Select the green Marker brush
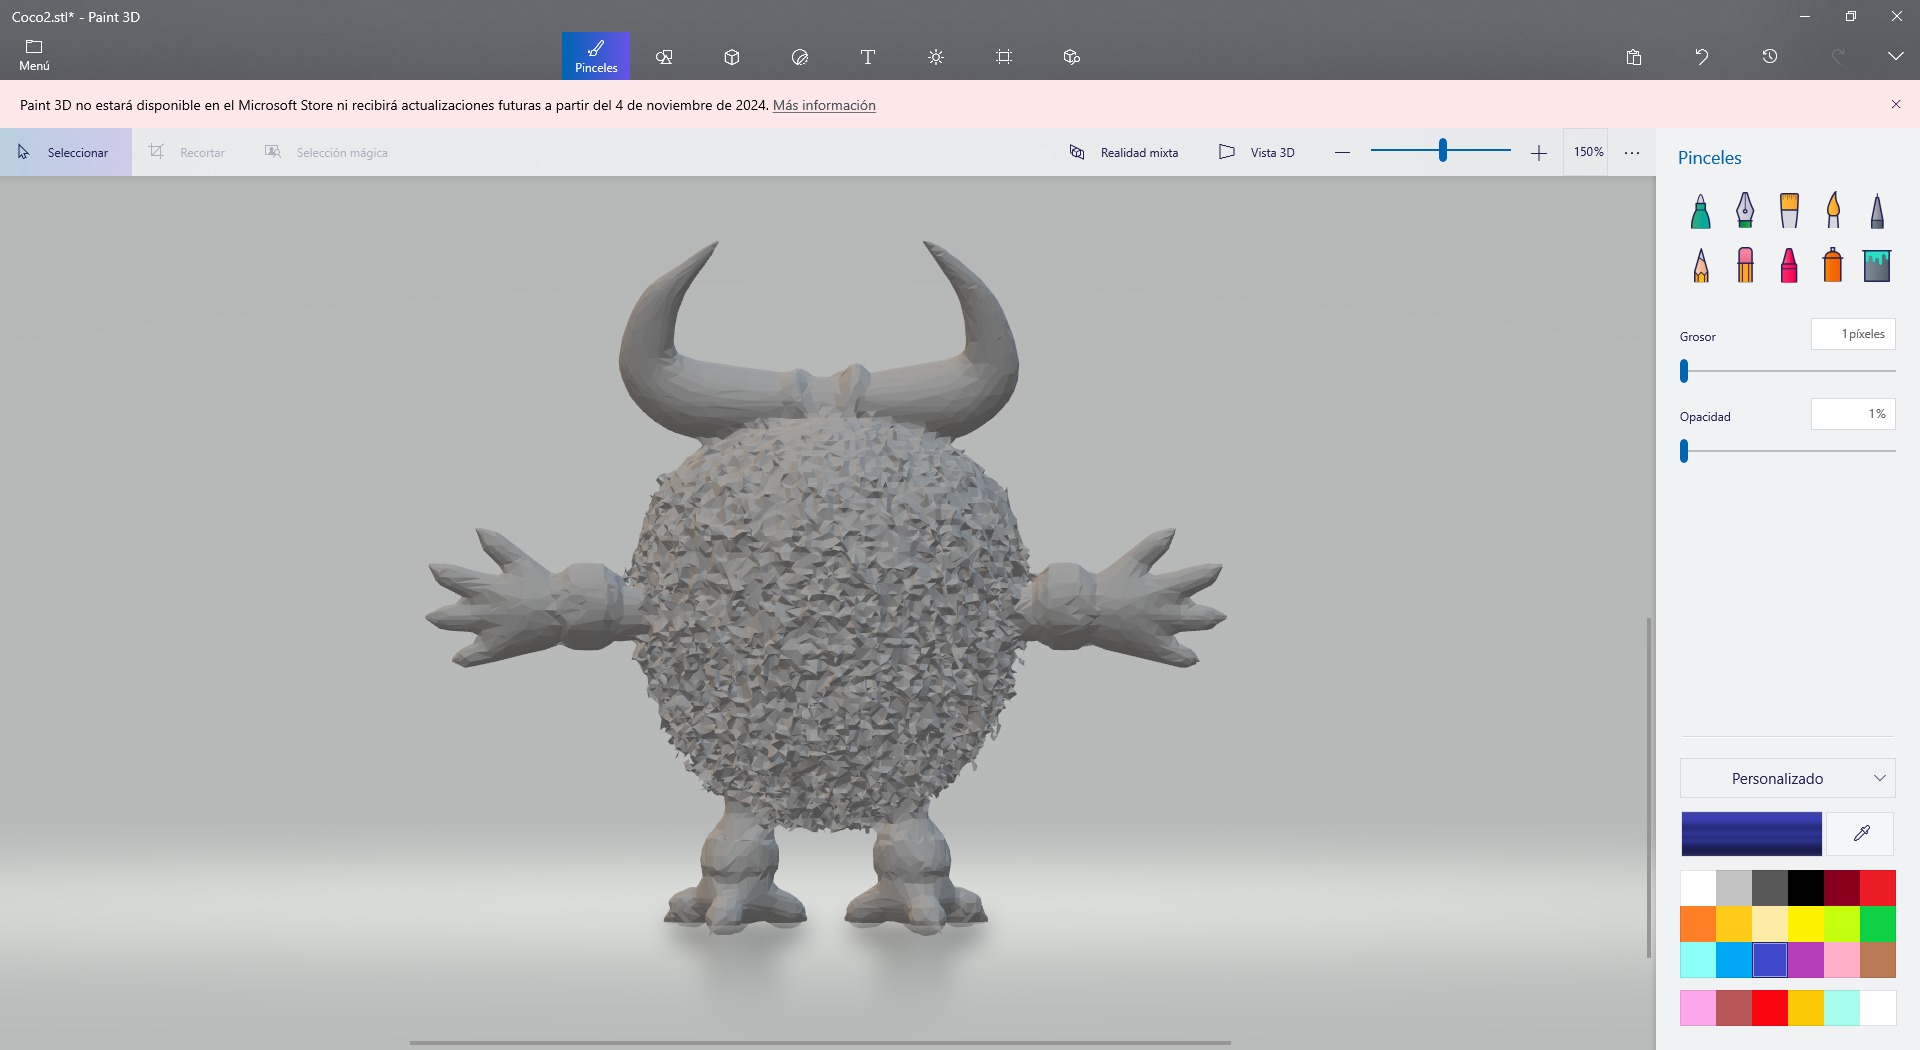This screenshot has width=1920, height=1050. click(1701, 211)
